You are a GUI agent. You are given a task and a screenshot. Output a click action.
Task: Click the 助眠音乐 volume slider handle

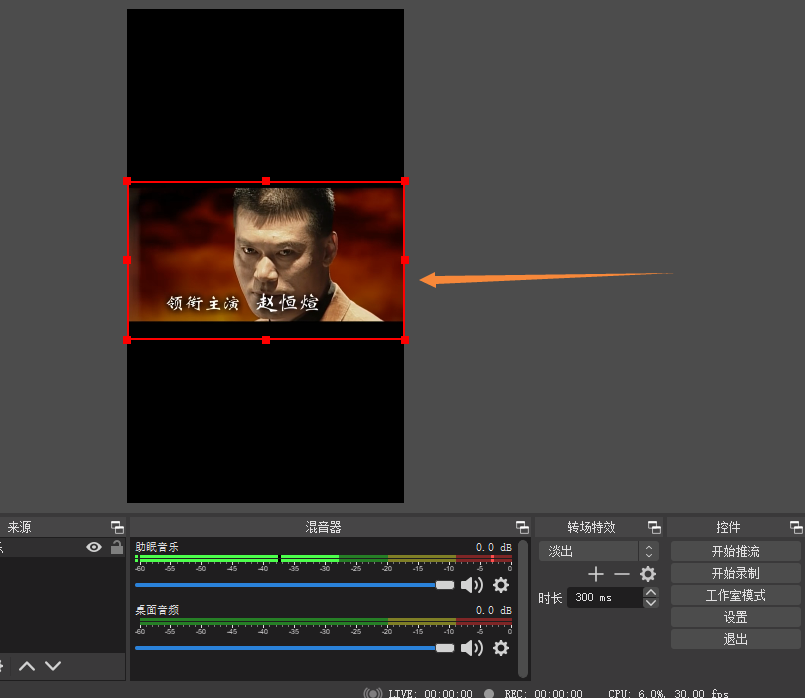[445, 585]
